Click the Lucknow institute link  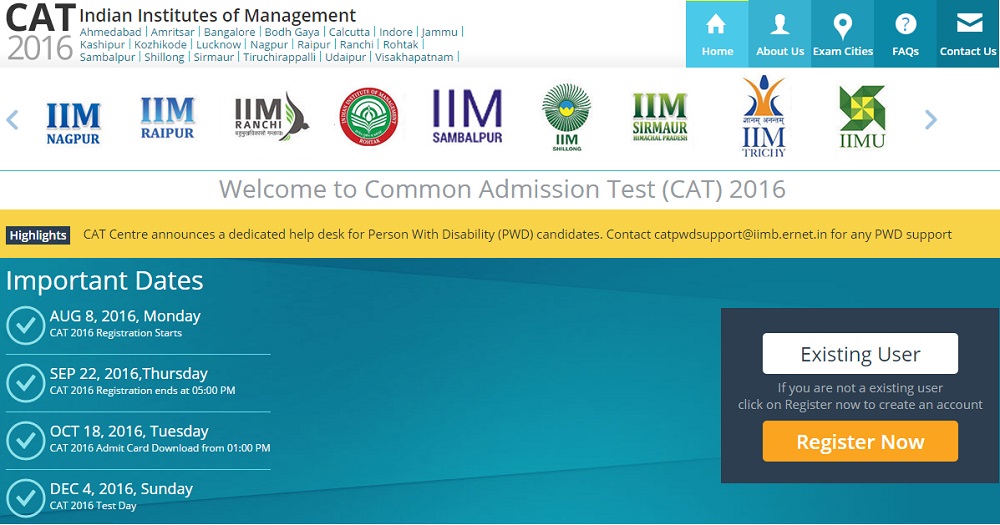(219, 45)
